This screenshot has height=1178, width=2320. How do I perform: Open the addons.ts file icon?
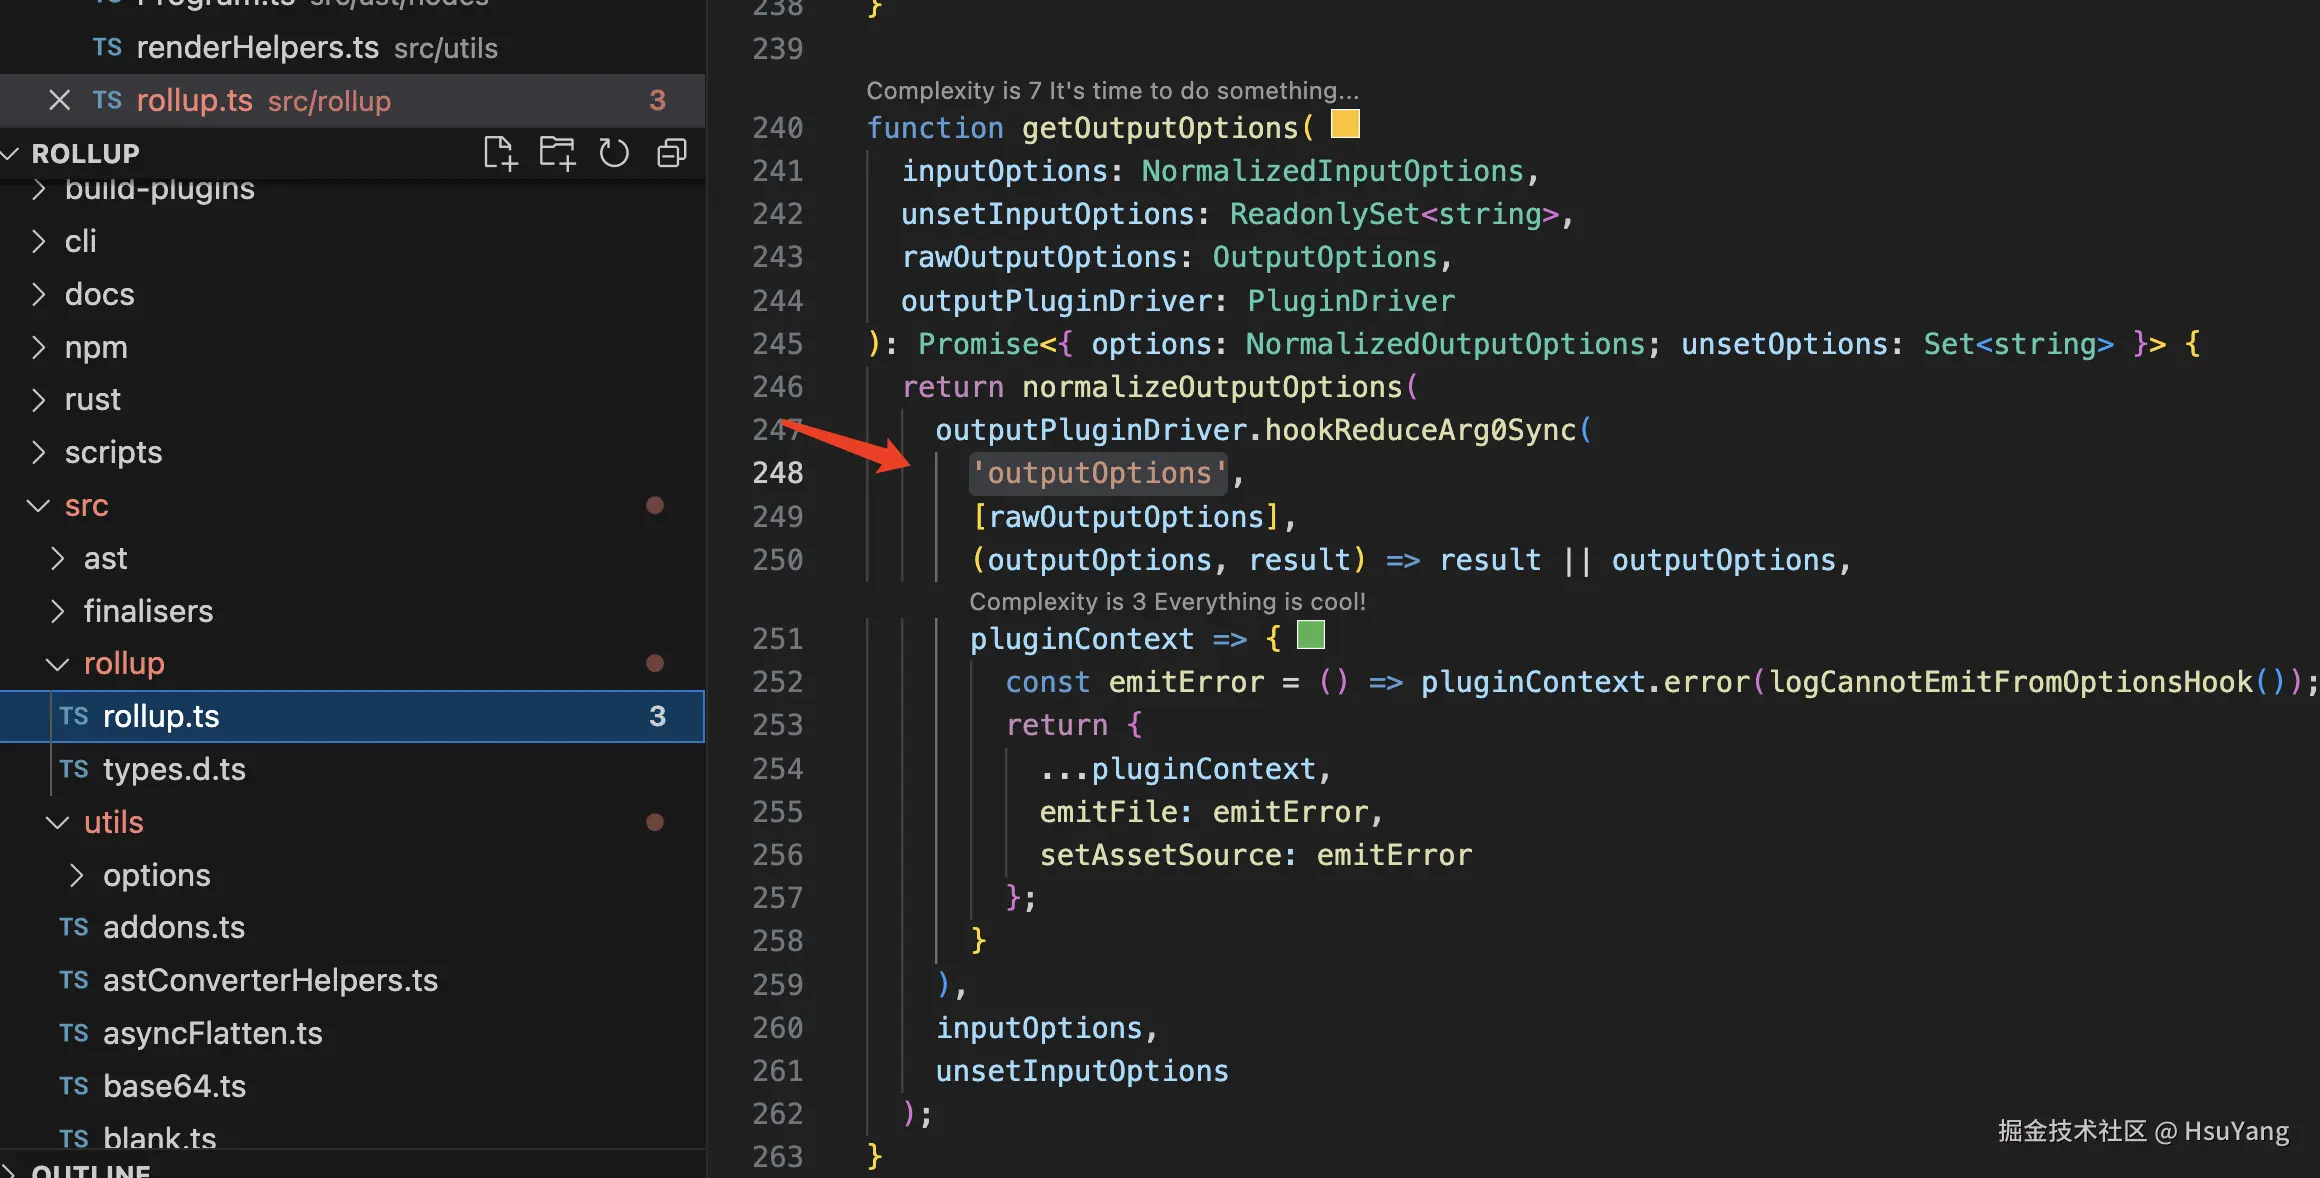(x=74, y=927)
